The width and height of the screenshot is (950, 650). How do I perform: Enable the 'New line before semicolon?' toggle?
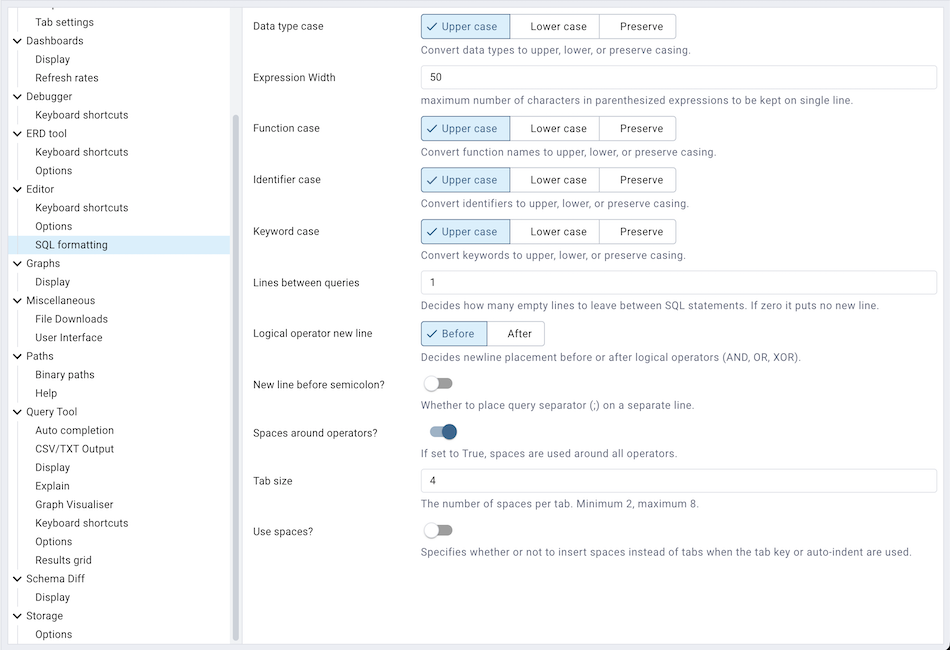[438, 382]
